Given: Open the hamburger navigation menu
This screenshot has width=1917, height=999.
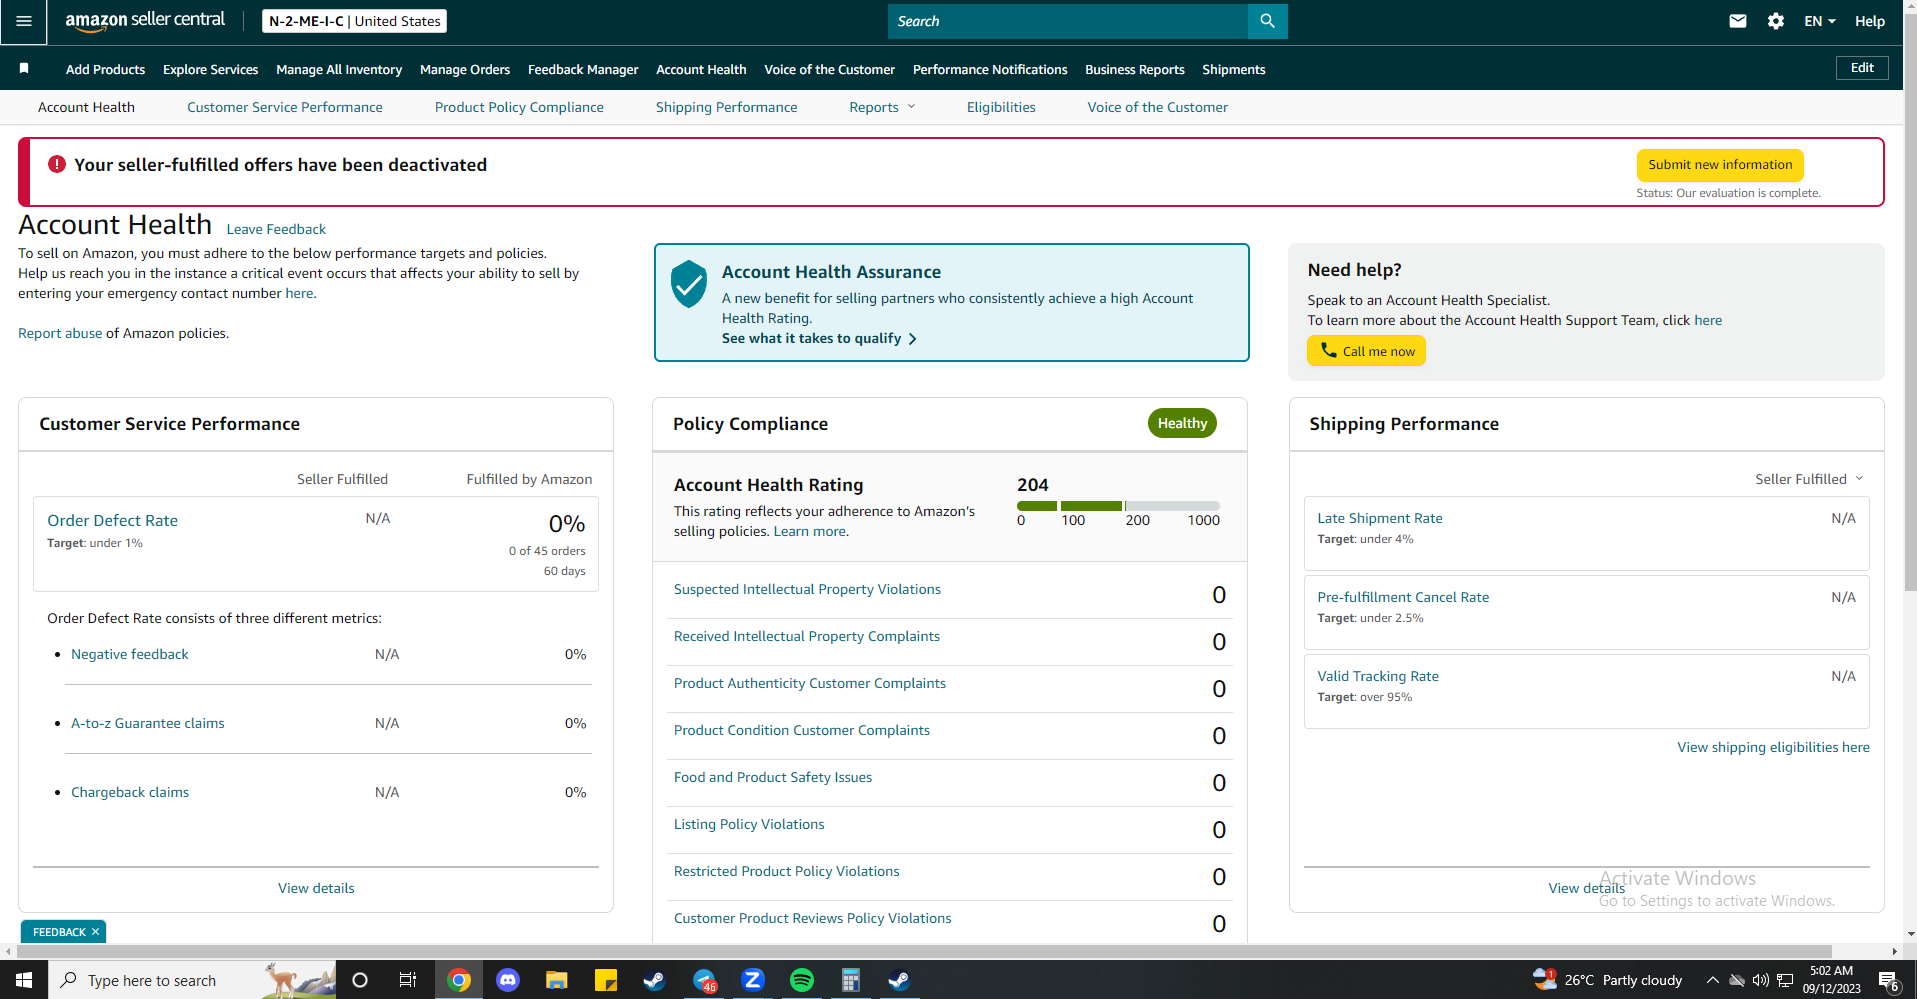Looking at the screenshot, I should click(24, 21).
